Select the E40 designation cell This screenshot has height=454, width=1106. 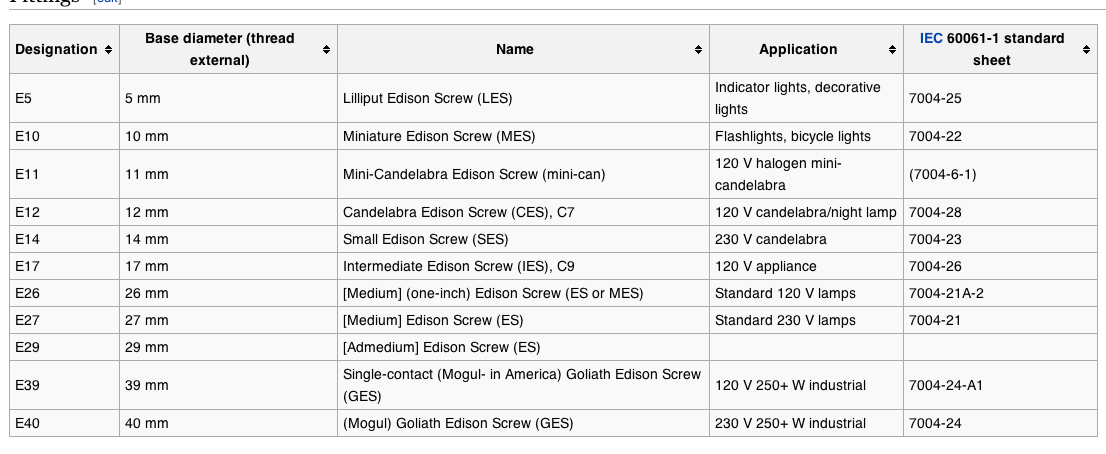pos(28,423)
